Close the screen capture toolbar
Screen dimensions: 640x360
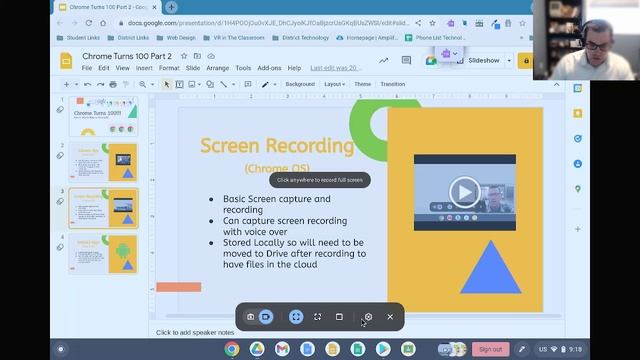[390, 317]
